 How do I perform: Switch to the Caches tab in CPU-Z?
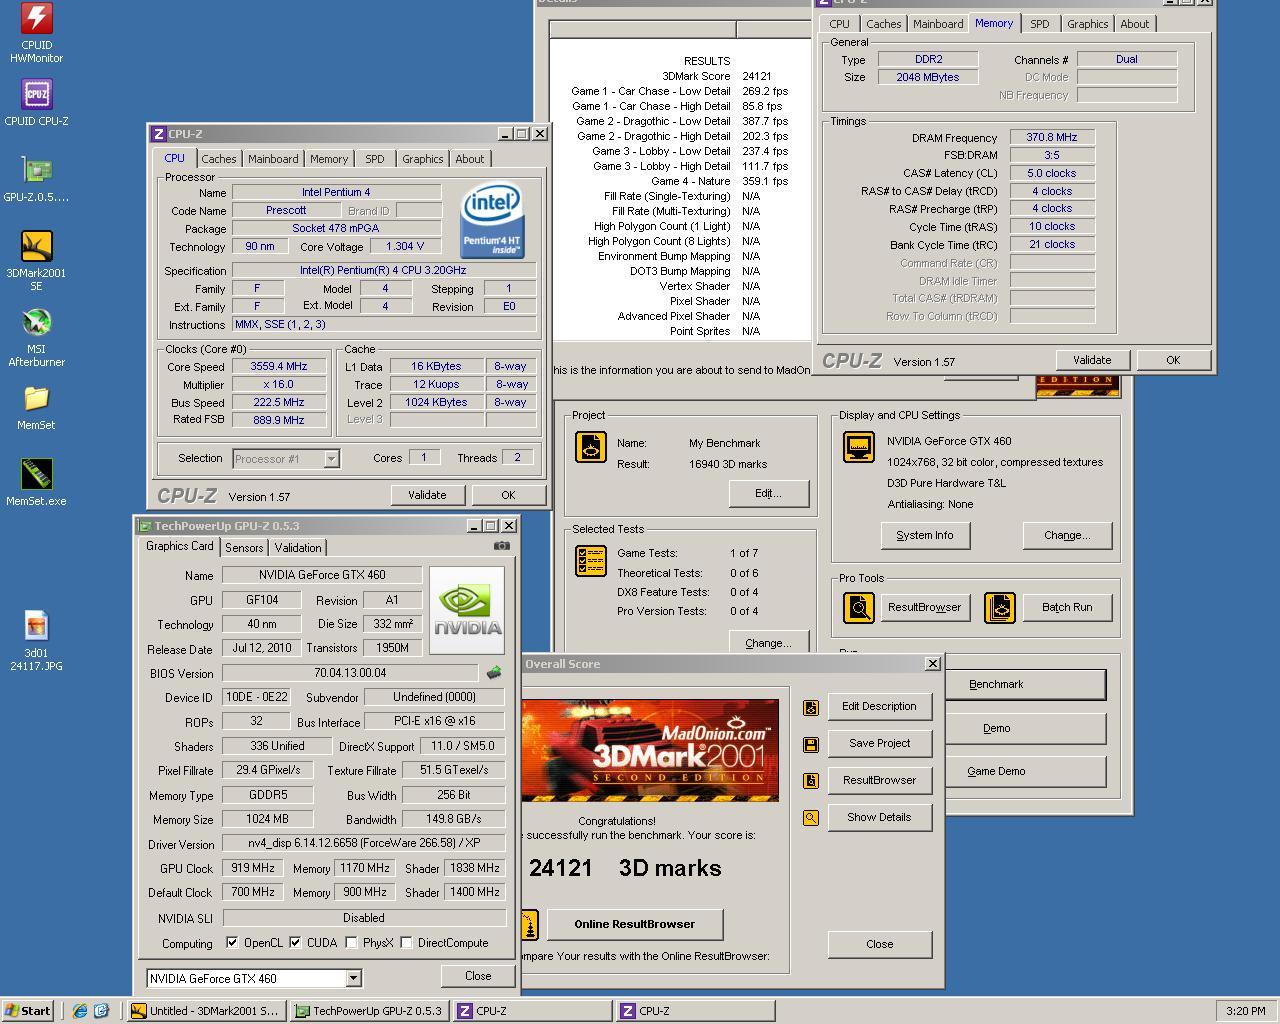click(x=218, y=159)
